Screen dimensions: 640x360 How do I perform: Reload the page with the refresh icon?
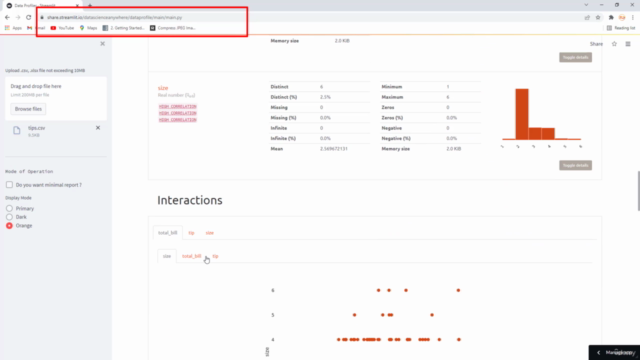point(29,18)
